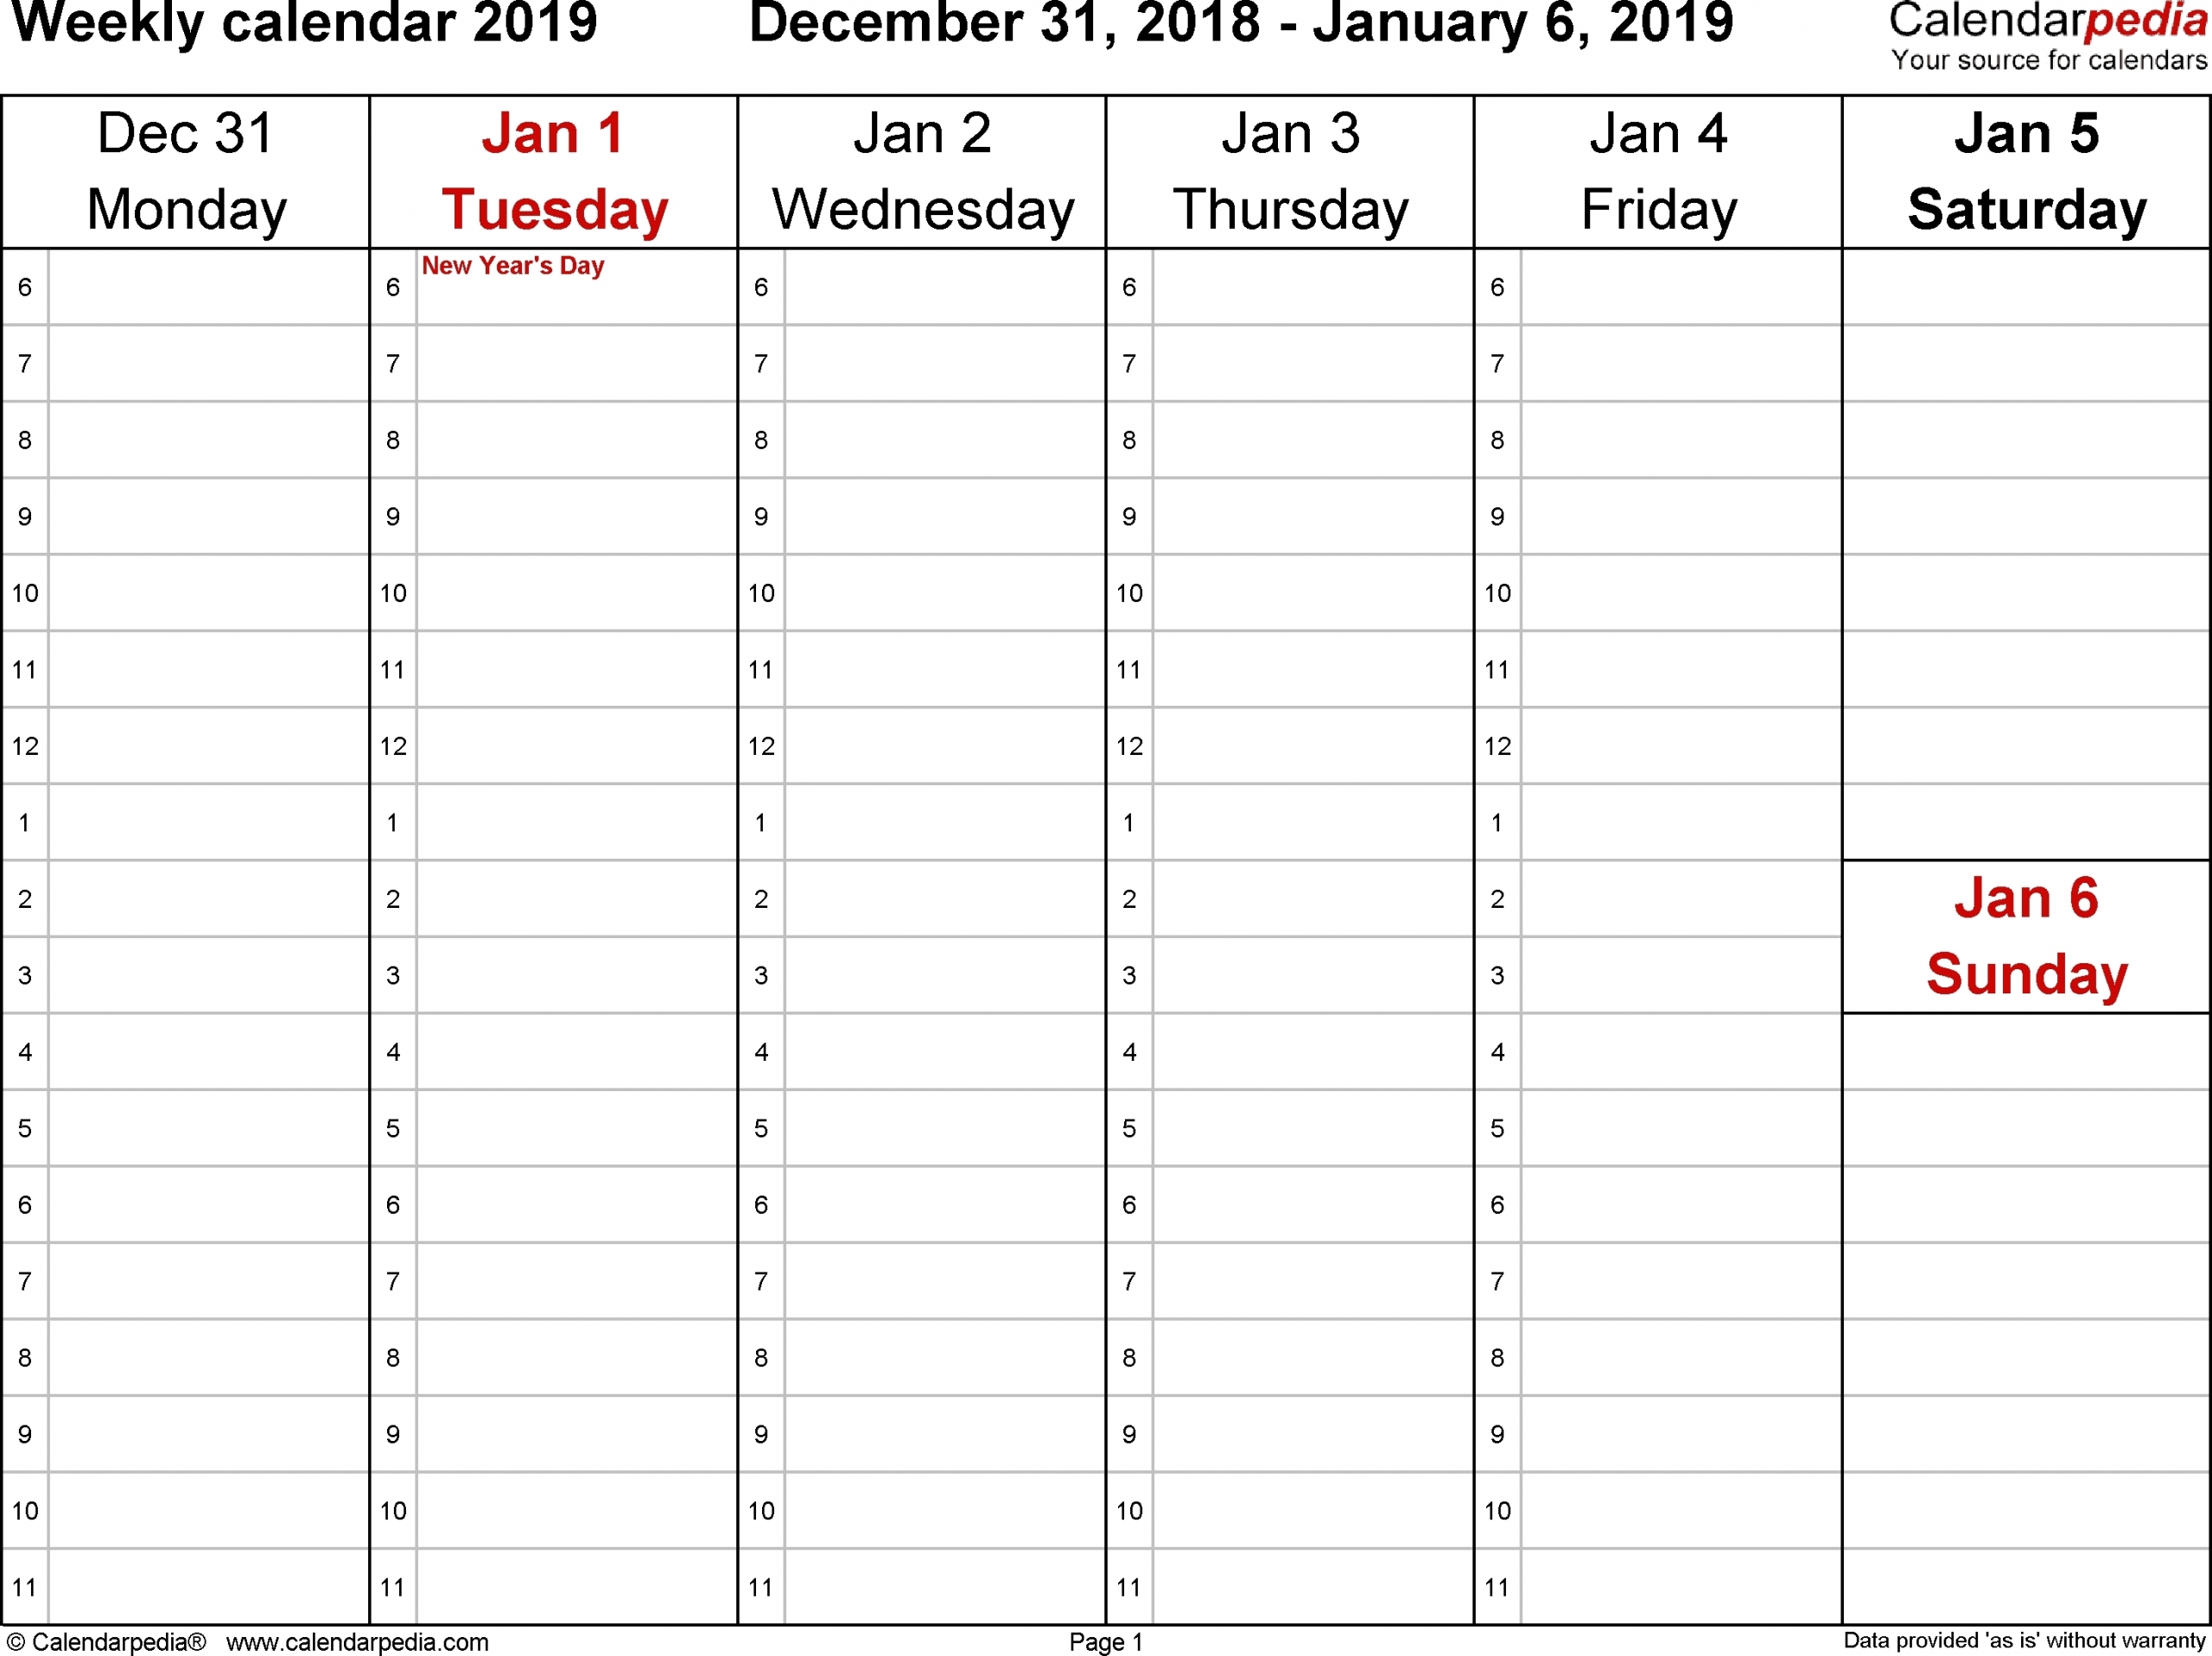Click the Jan 5 Saturday column header

(x=2018, y=174)
